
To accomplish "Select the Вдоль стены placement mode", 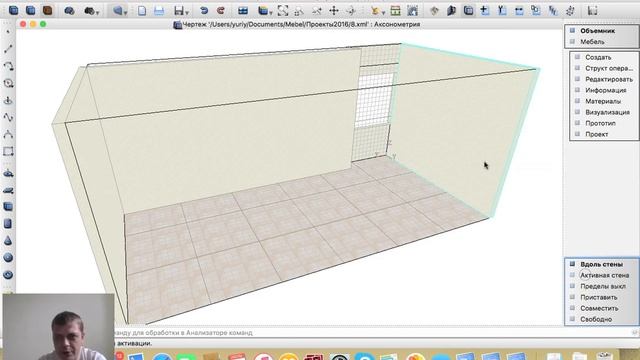I will point(601,264).
